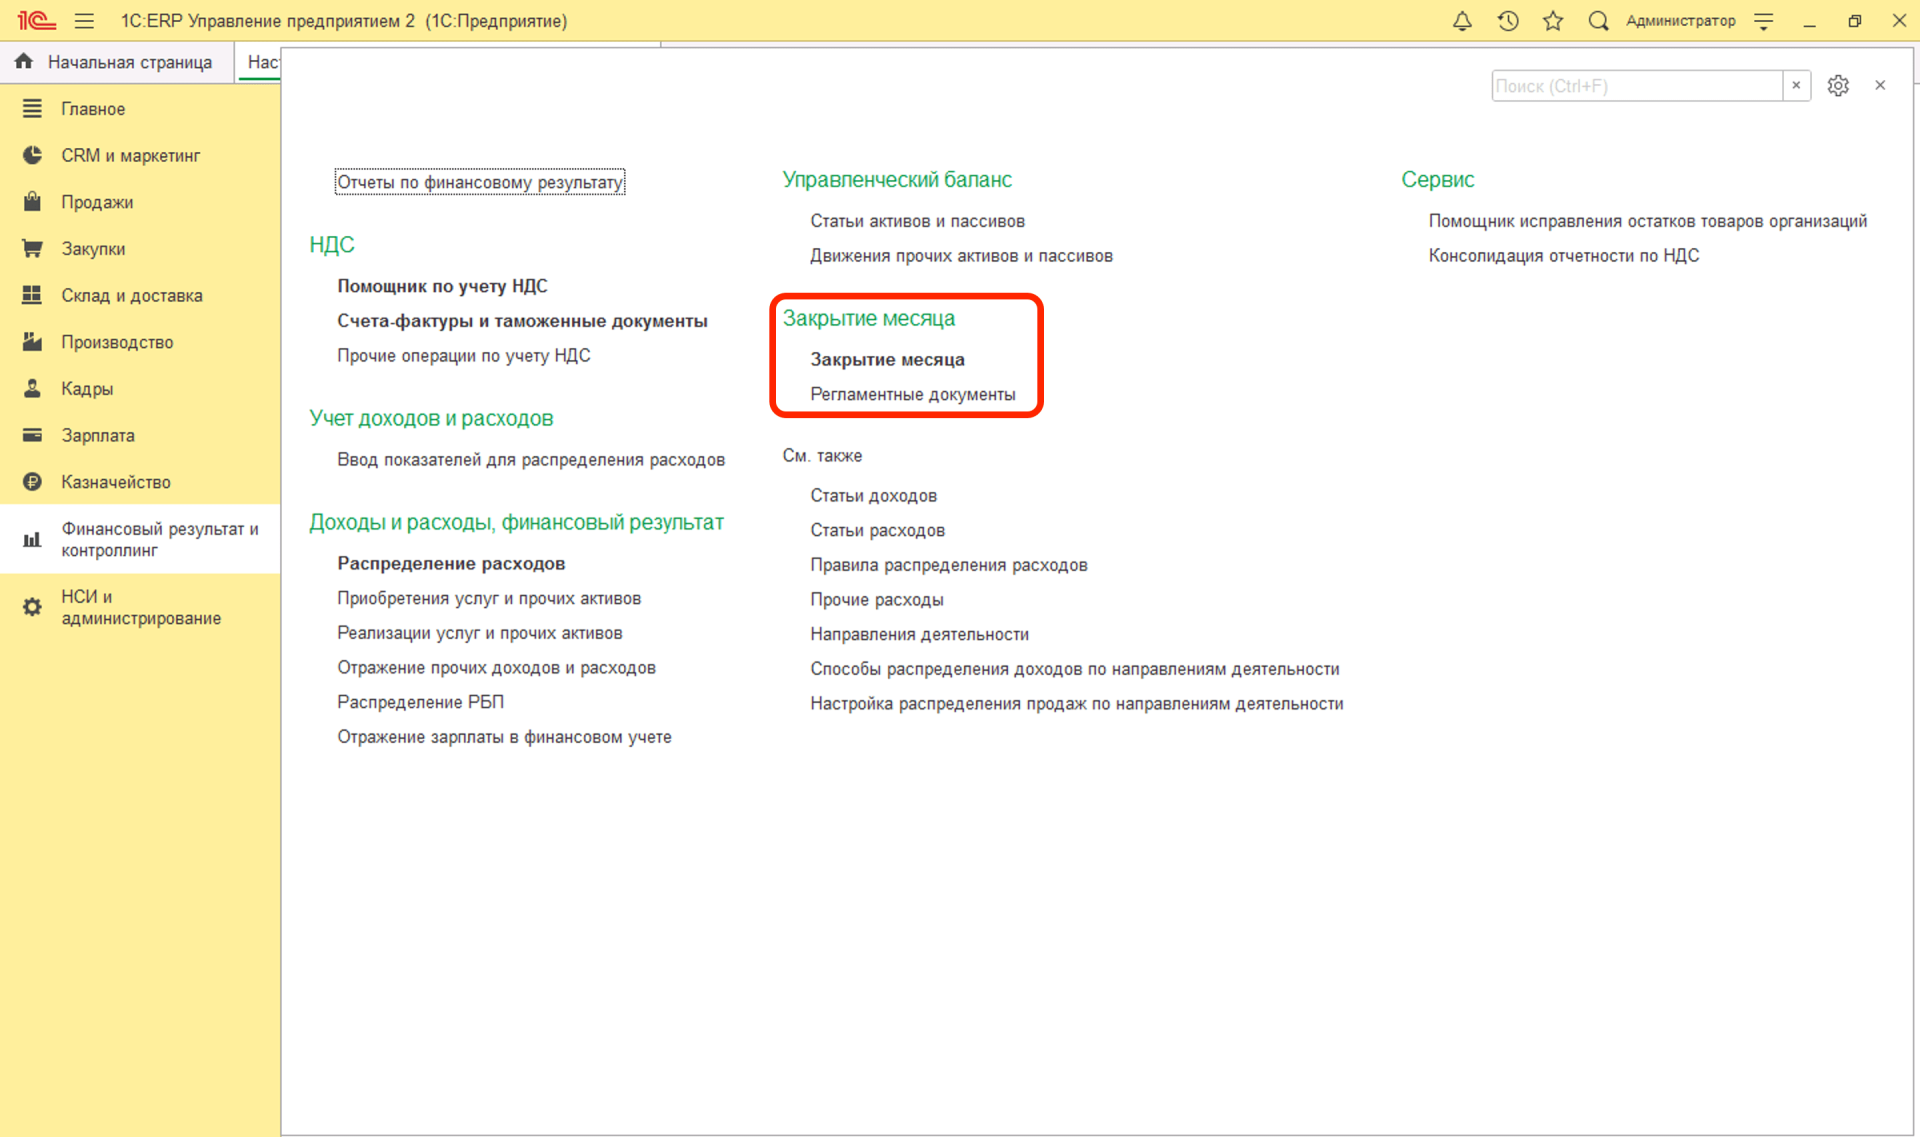Expand the service options dropdown near Администратор
Screen dimensions: 1920x1137
(x=1764, y=21)
